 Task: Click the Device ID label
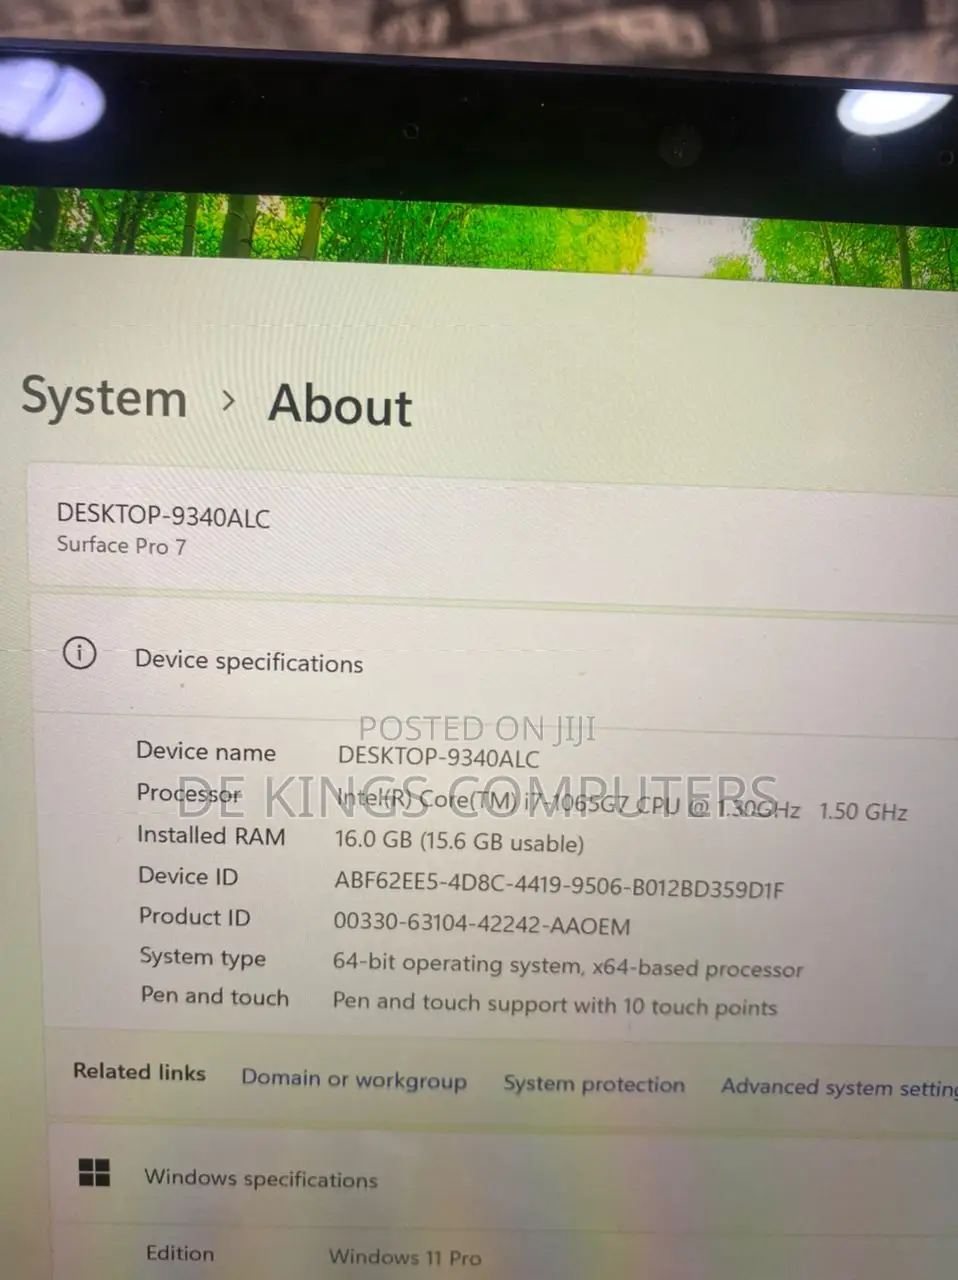(x=188, y=877)
